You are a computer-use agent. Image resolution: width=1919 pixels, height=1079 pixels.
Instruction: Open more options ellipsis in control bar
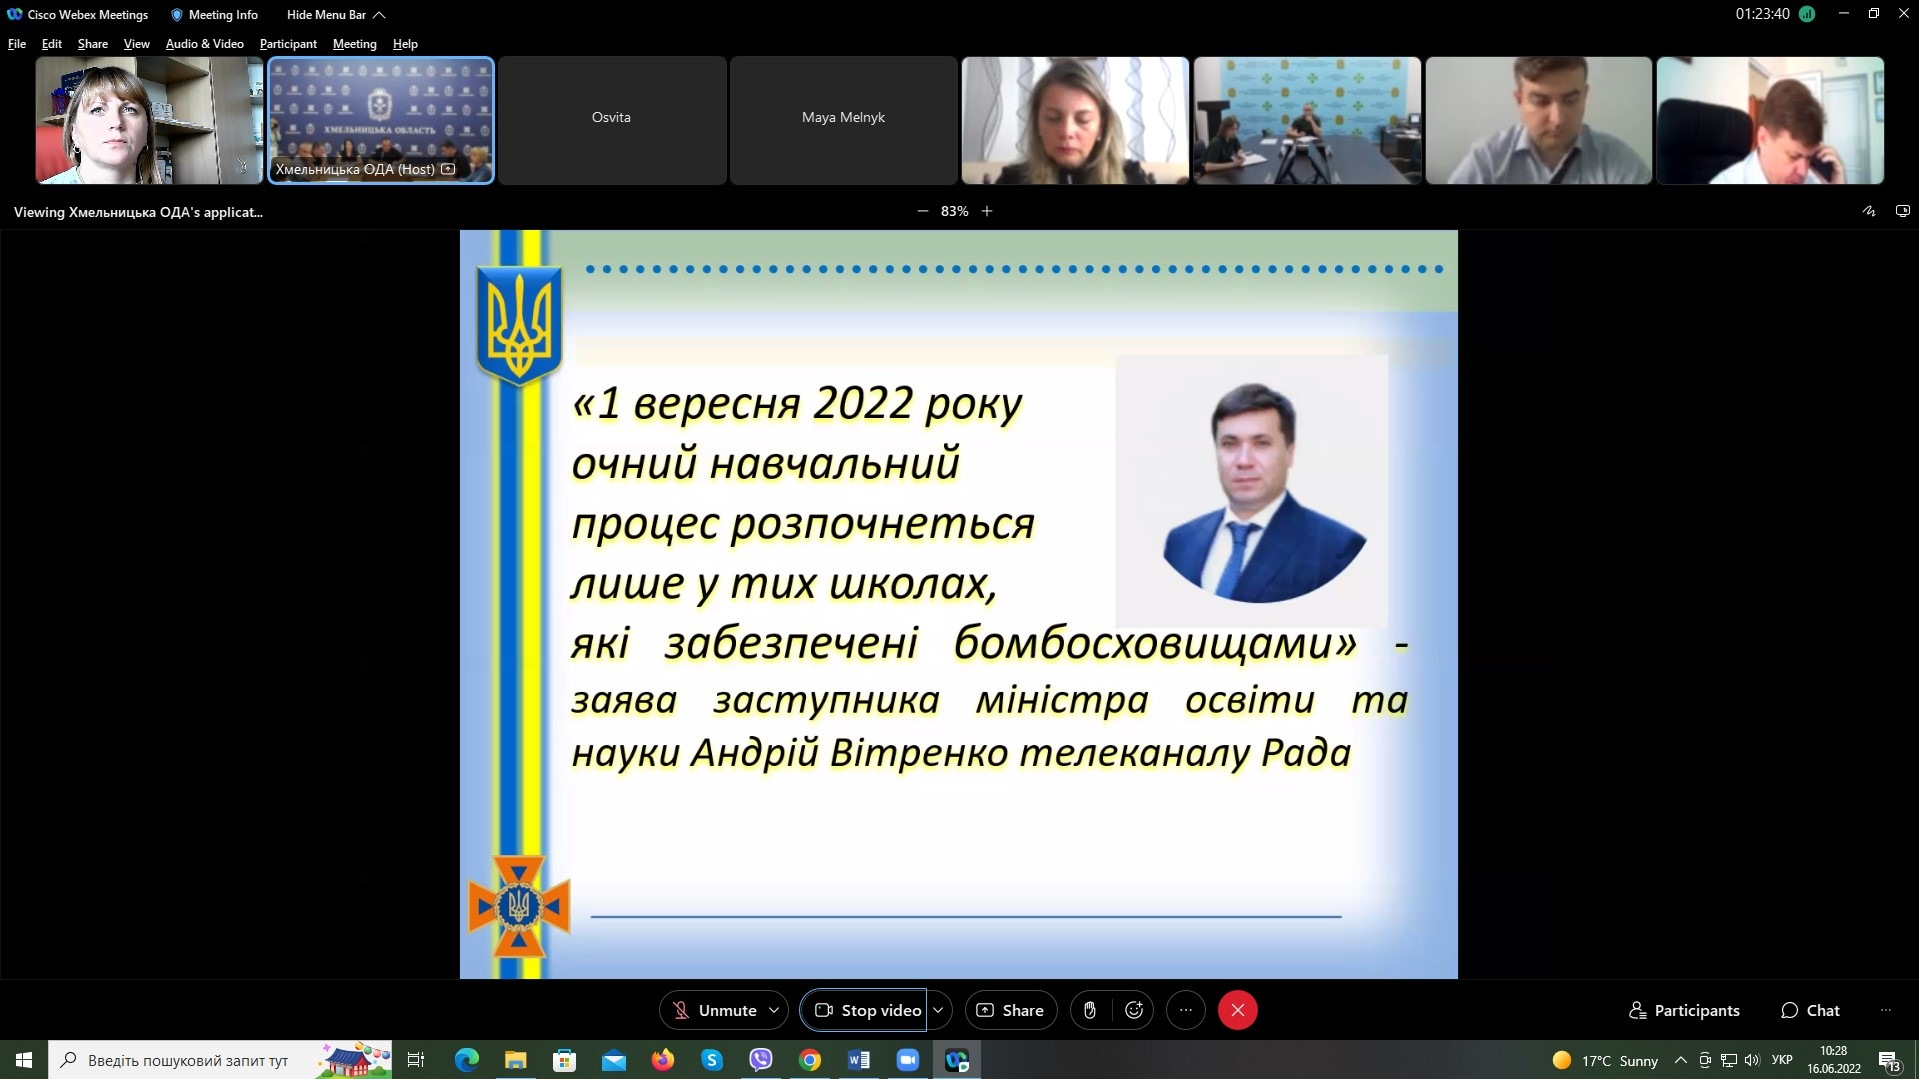pyautogui.click(x=1186, y=1010)
